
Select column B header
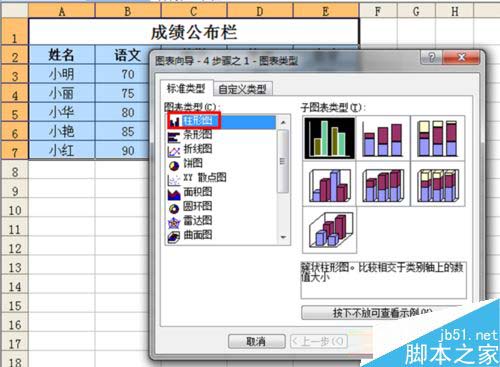[x=128, y=12]
